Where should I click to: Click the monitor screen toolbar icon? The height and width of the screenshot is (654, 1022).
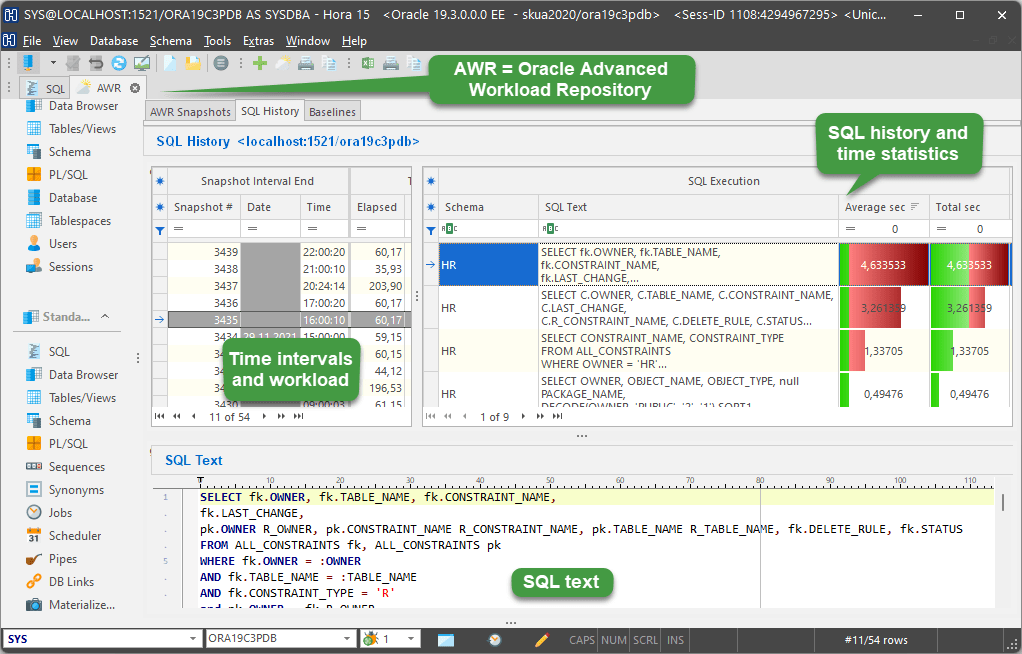click(141, 63)
